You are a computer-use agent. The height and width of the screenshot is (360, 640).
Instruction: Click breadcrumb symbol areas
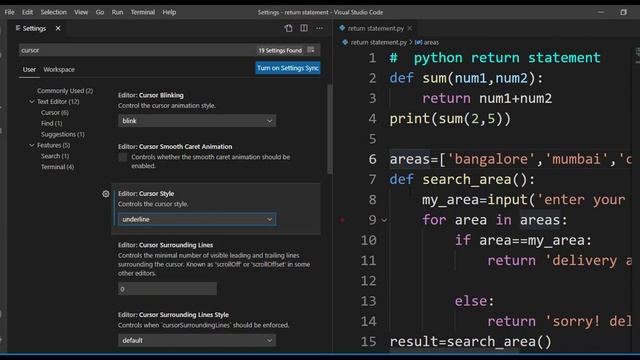(x=431, y=42)
